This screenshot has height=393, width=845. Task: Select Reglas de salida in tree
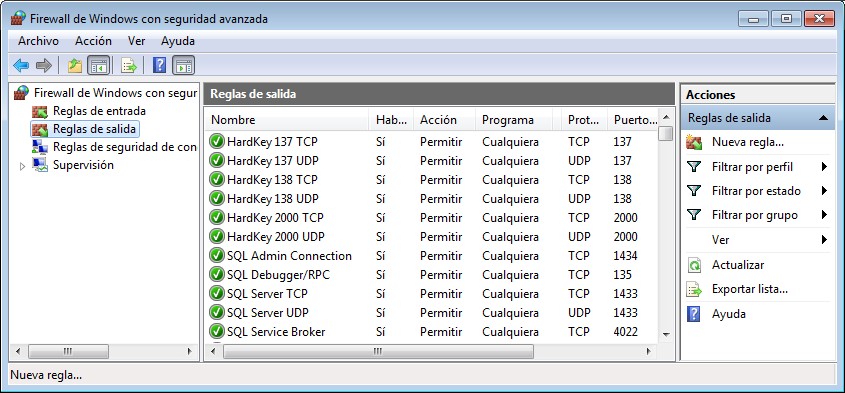click(94, 129)
